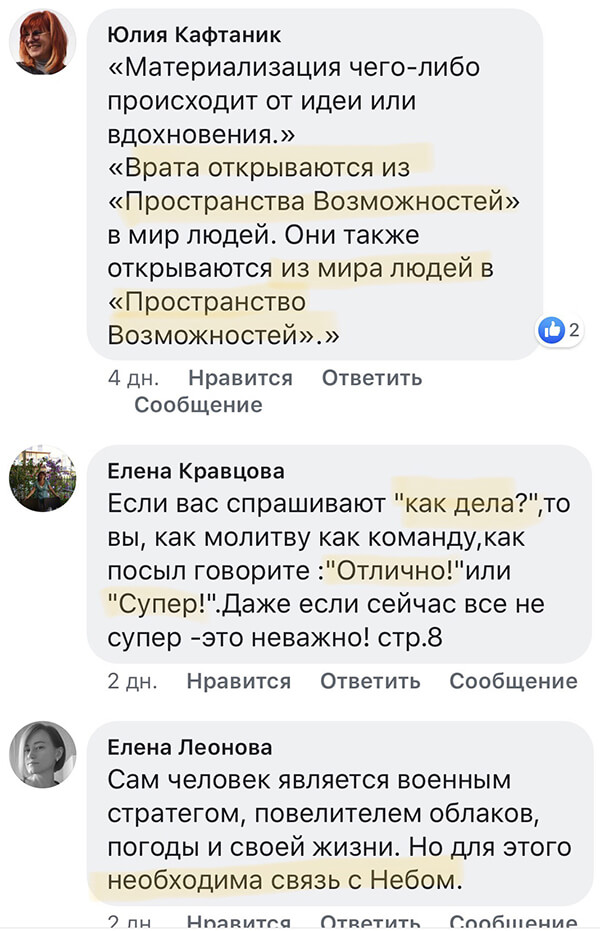Click the name Юлия Кафтаник
This screenshot has height=931, width=600.
(x=194, y=34)
